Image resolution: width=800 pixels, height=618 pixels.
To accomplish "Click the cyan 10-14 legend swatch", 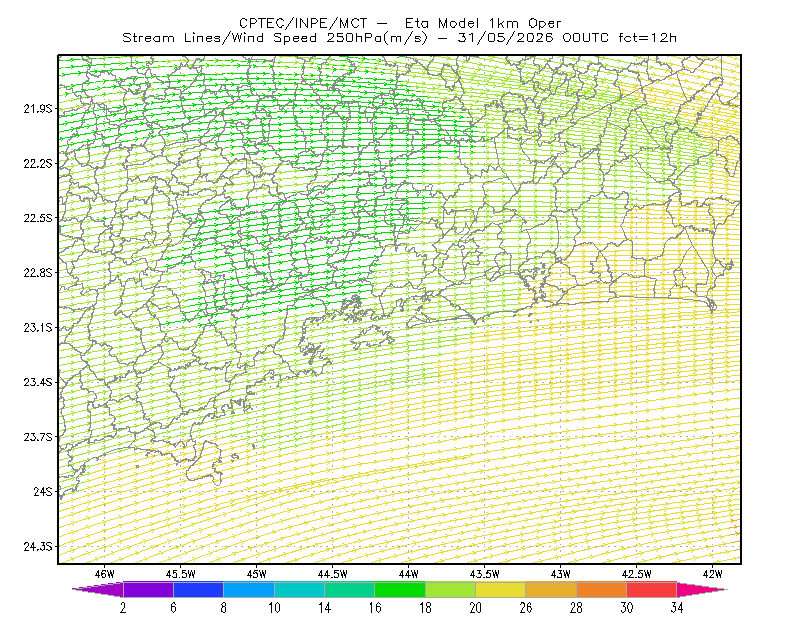I will coord(299,589).
